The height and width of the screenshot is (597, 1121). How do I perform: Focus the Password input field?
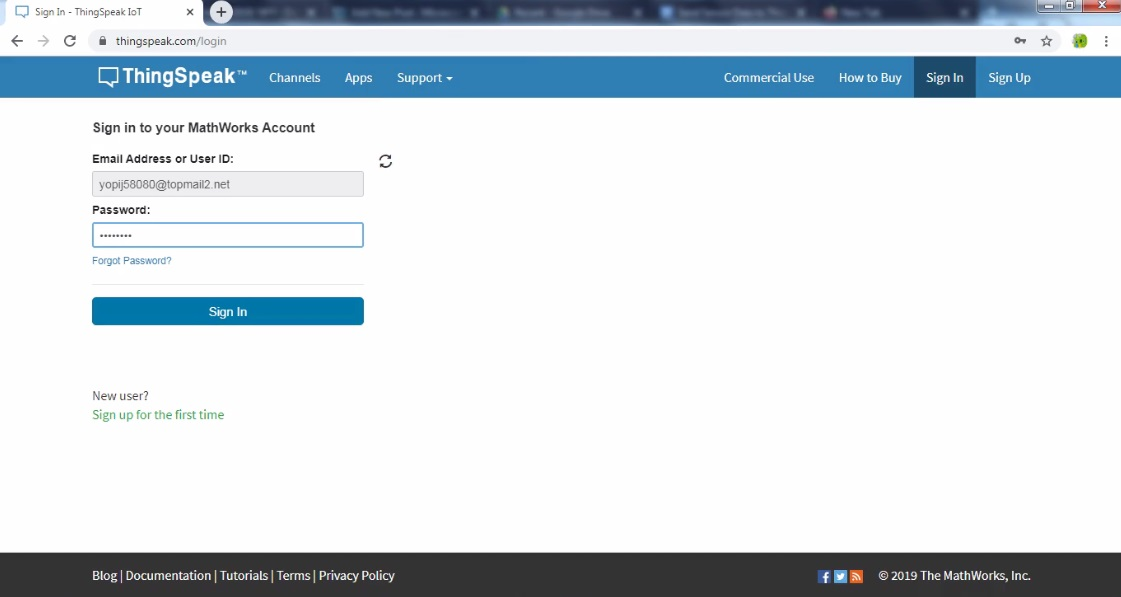[228, 235]
